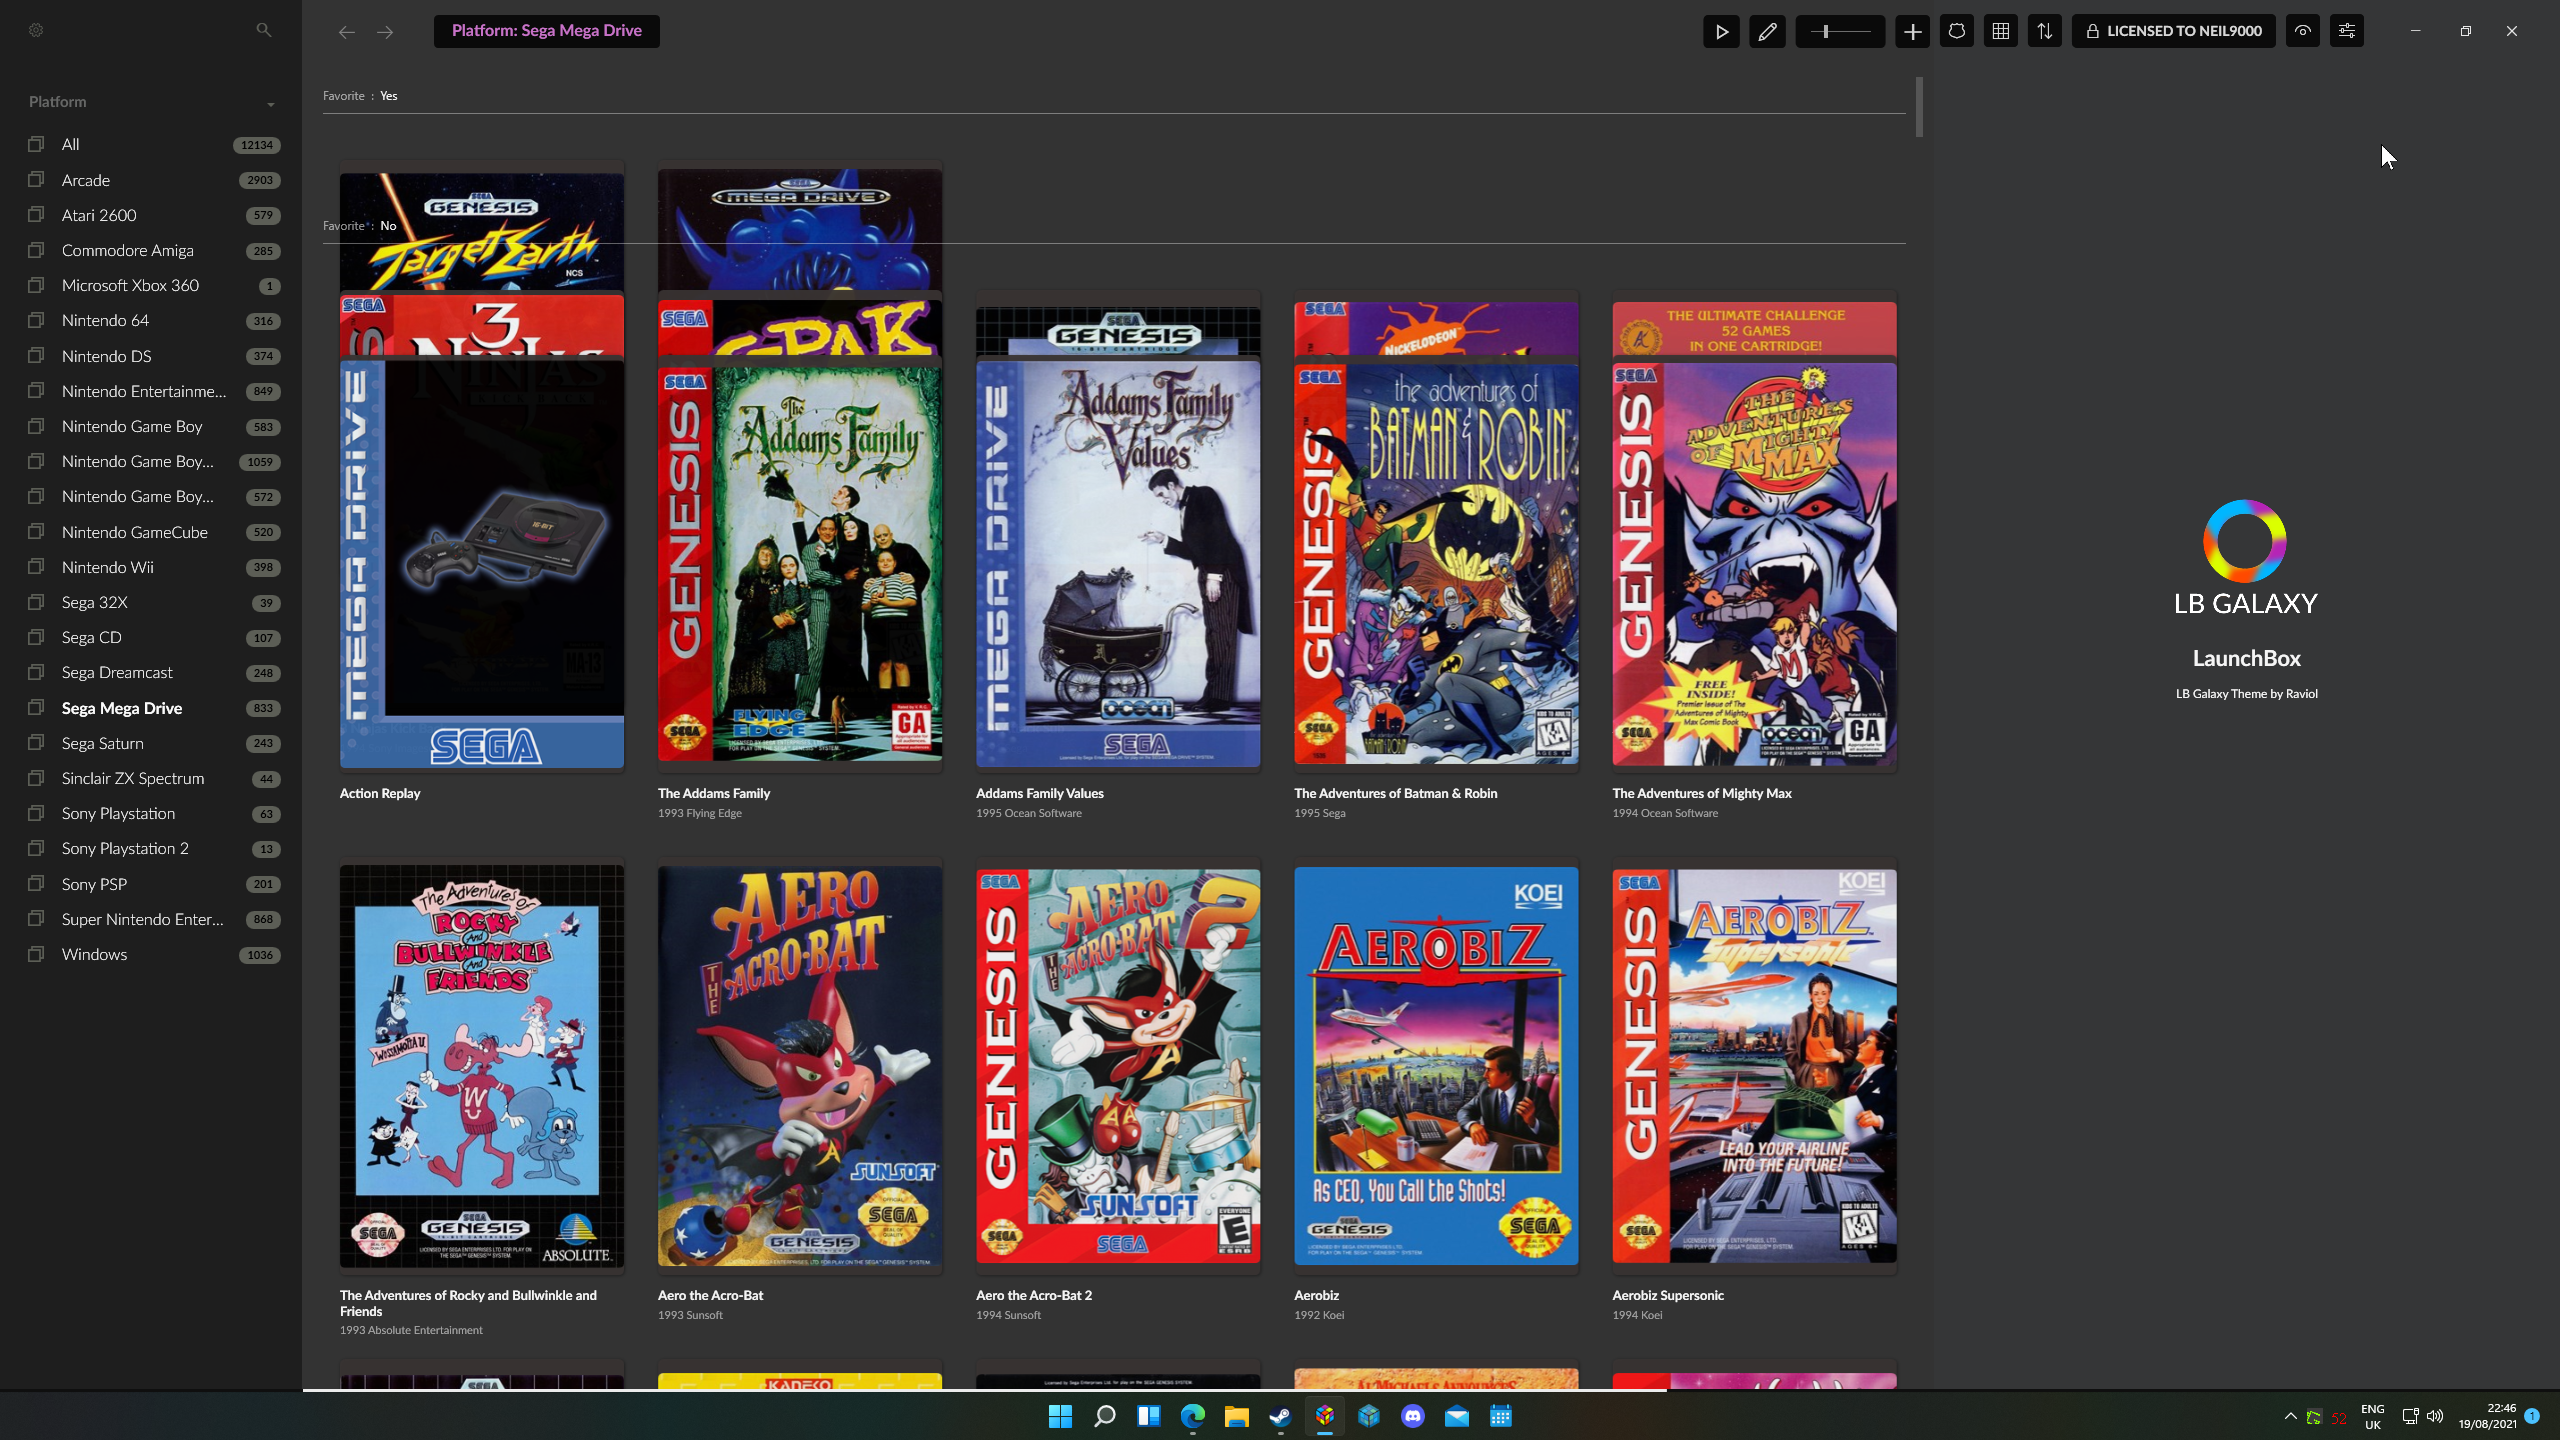Viewport: 2560px width, 1440px height.
Task: Select Nintendo 64 in the sidebar
Action: point(154,320)
